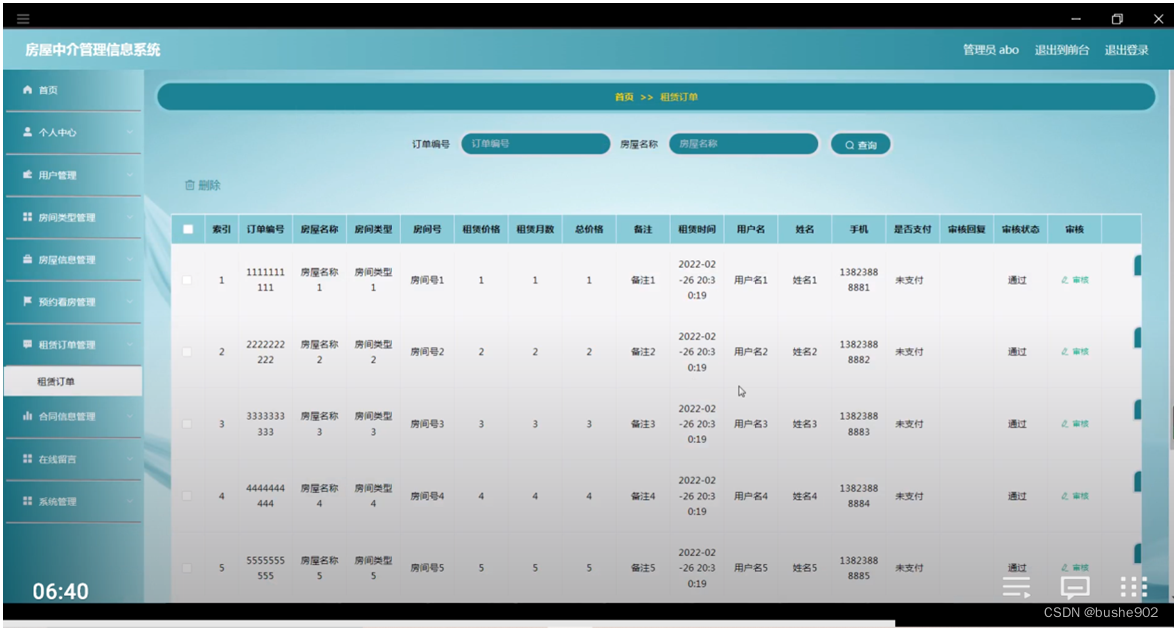Click 管理员 abo in the header
The image size is (1174, 628).
pos(991,50)
